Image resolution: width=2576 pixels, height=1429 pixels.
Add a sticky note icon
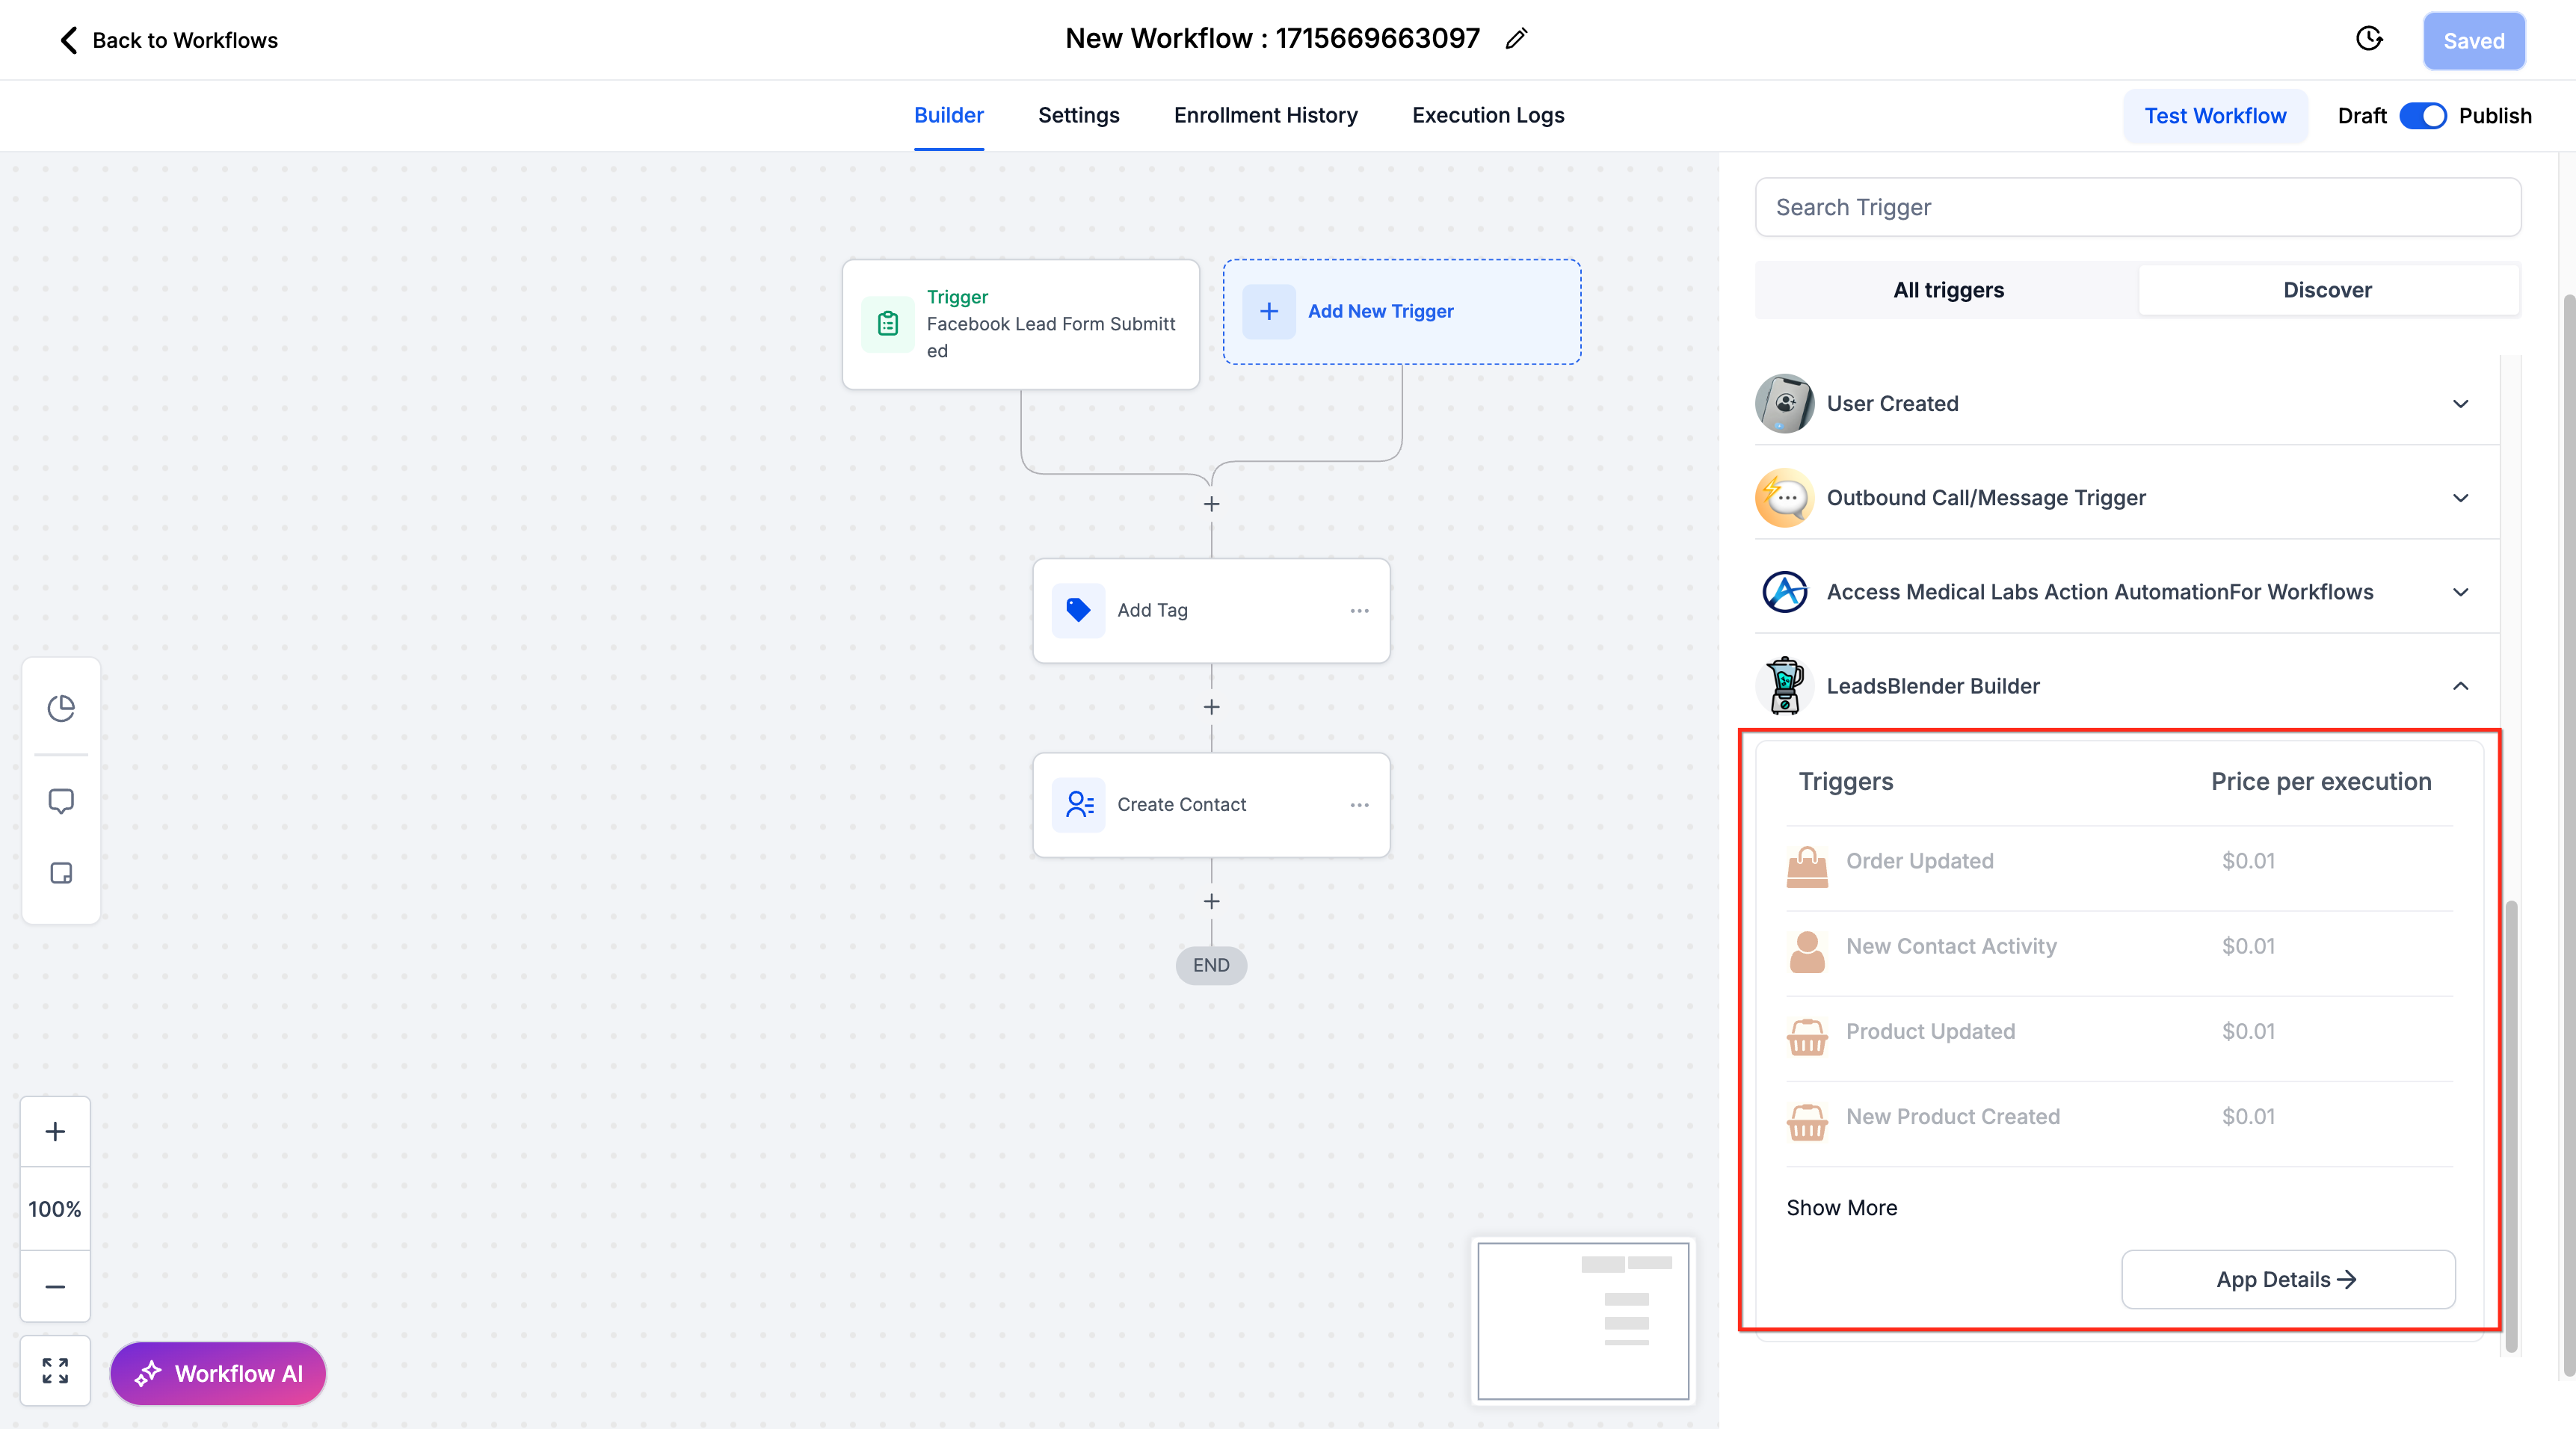pyautogui.click(x=61, y=873)
